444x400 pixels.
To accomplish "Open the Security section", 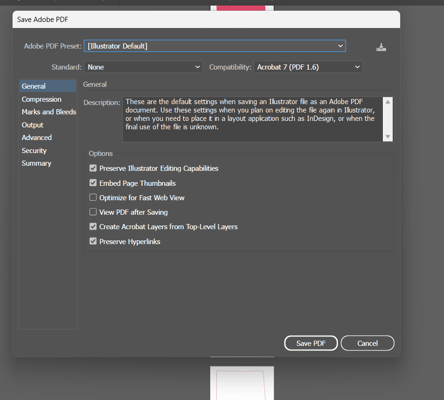I will click(x=34, y=151).
